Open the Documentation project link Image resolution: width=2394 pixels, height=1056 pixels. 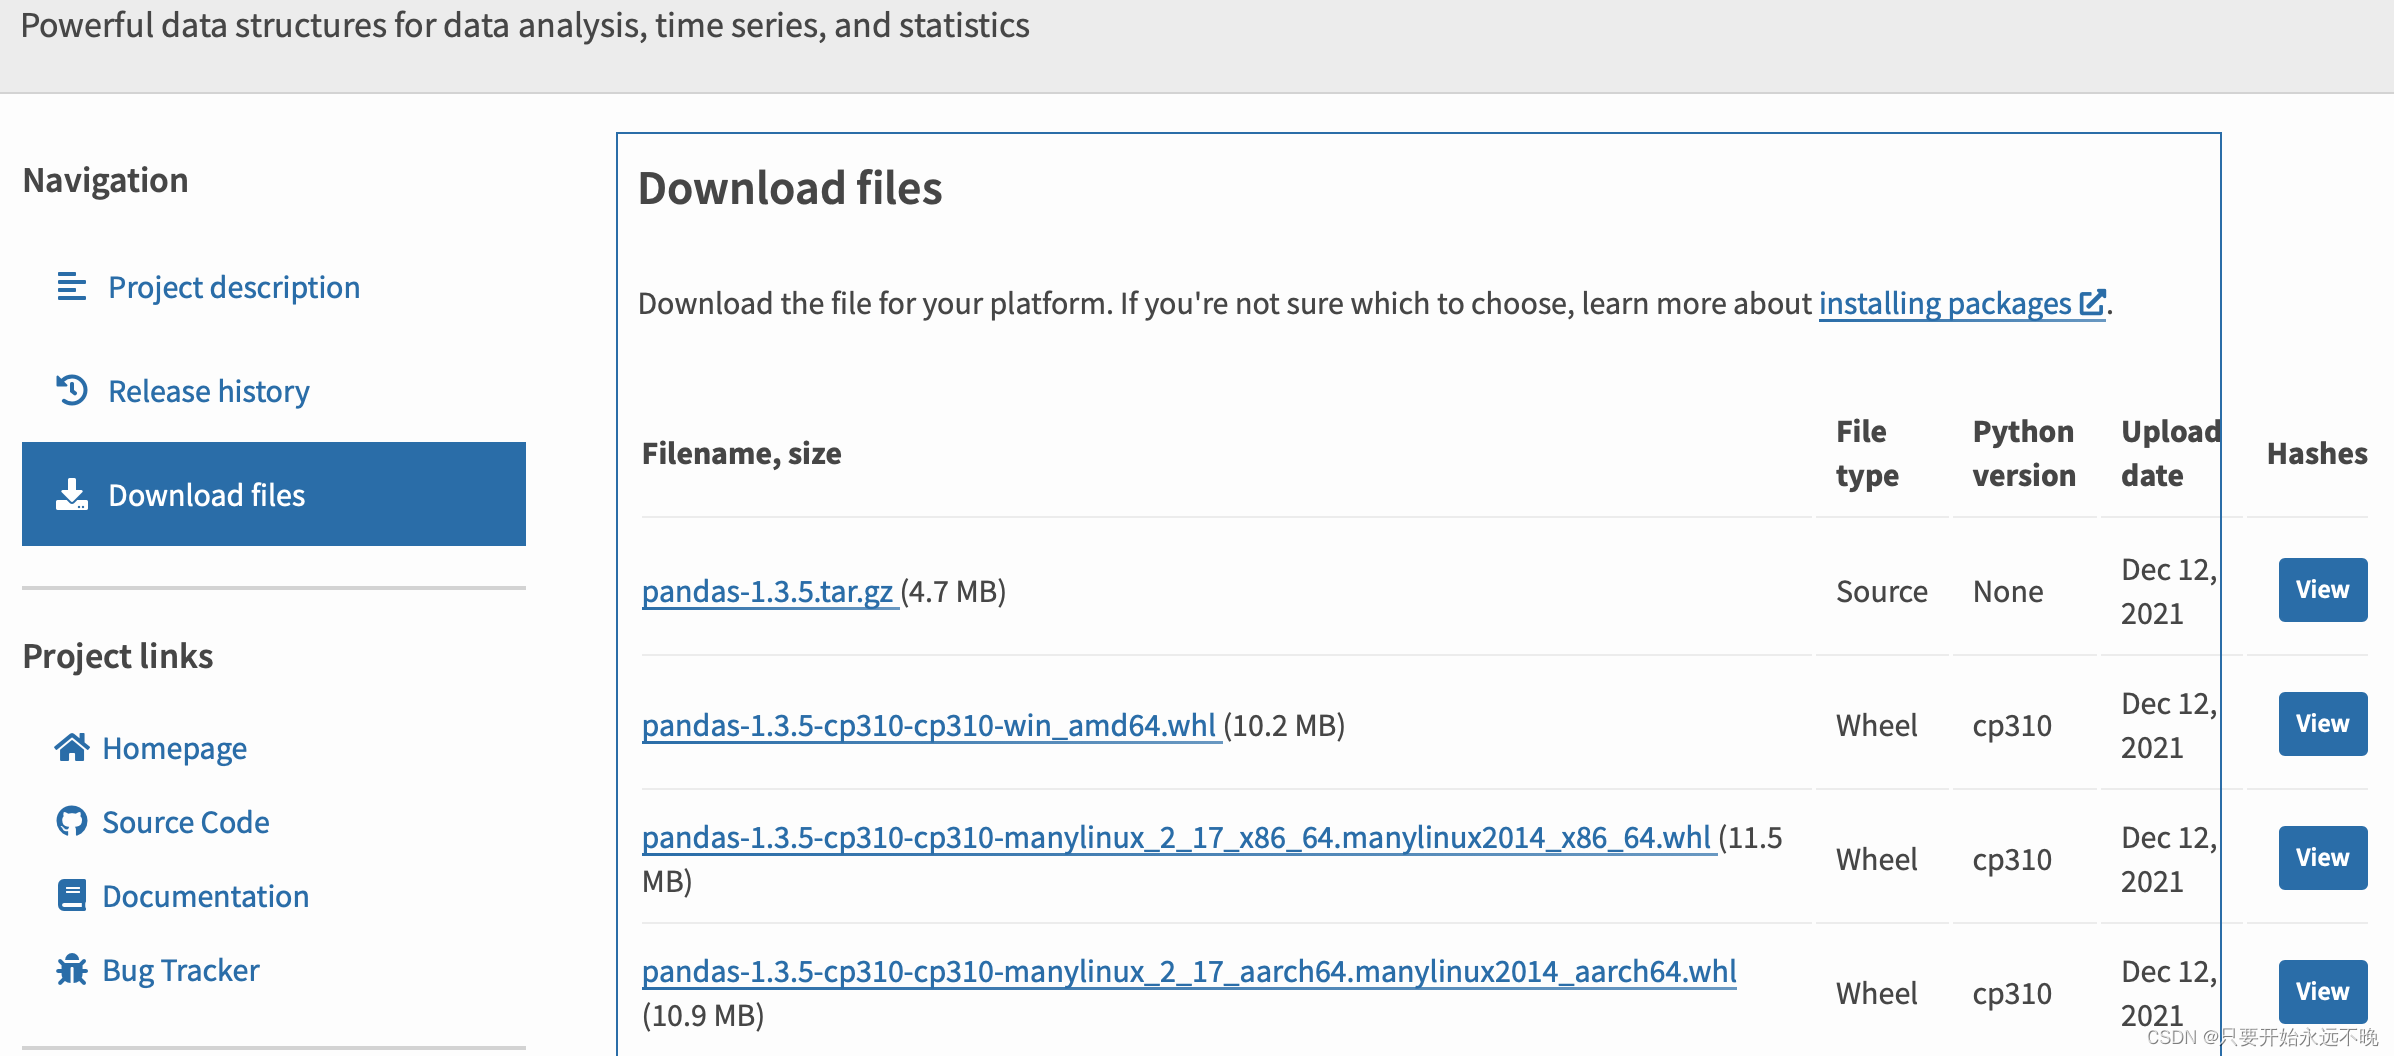tap(206, 896)
